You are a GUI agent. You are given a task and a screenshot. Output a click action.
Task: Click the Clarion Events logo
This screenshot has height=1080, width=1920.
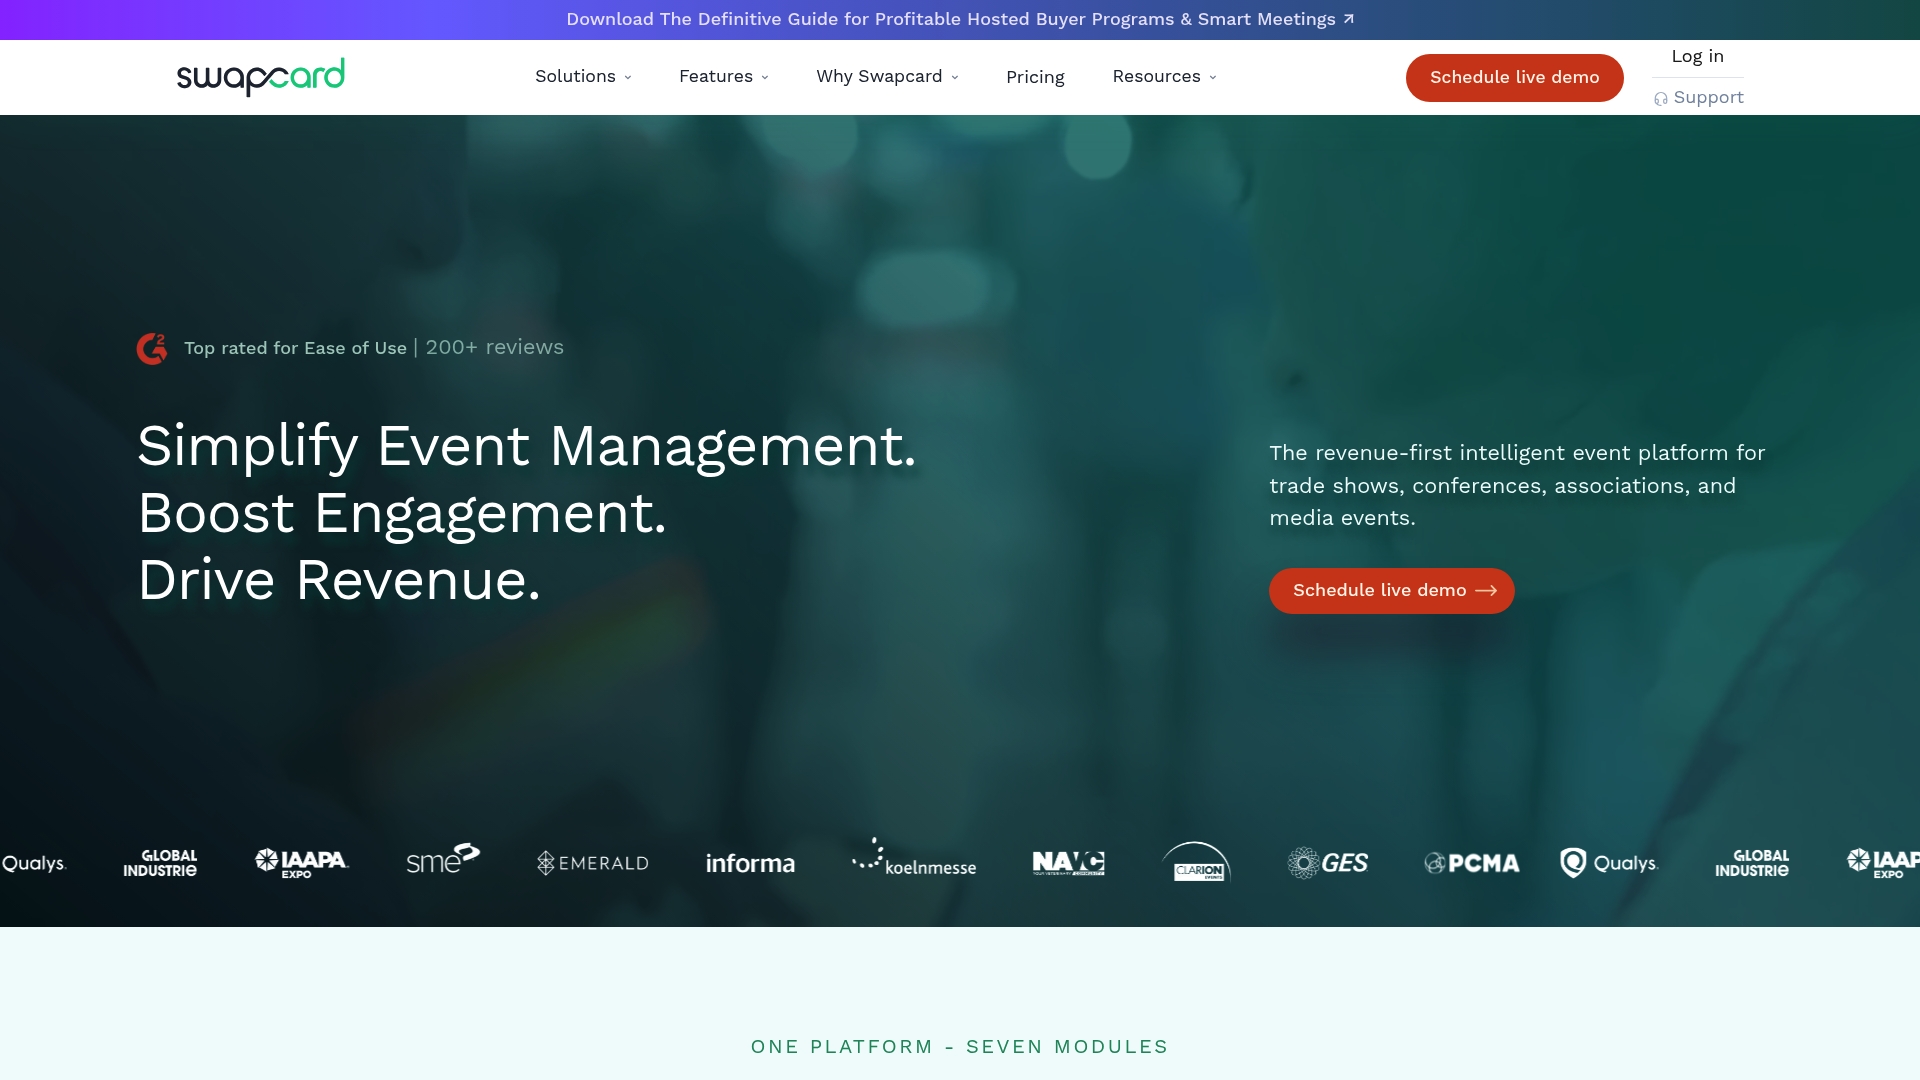click(x=1196, y=862)
